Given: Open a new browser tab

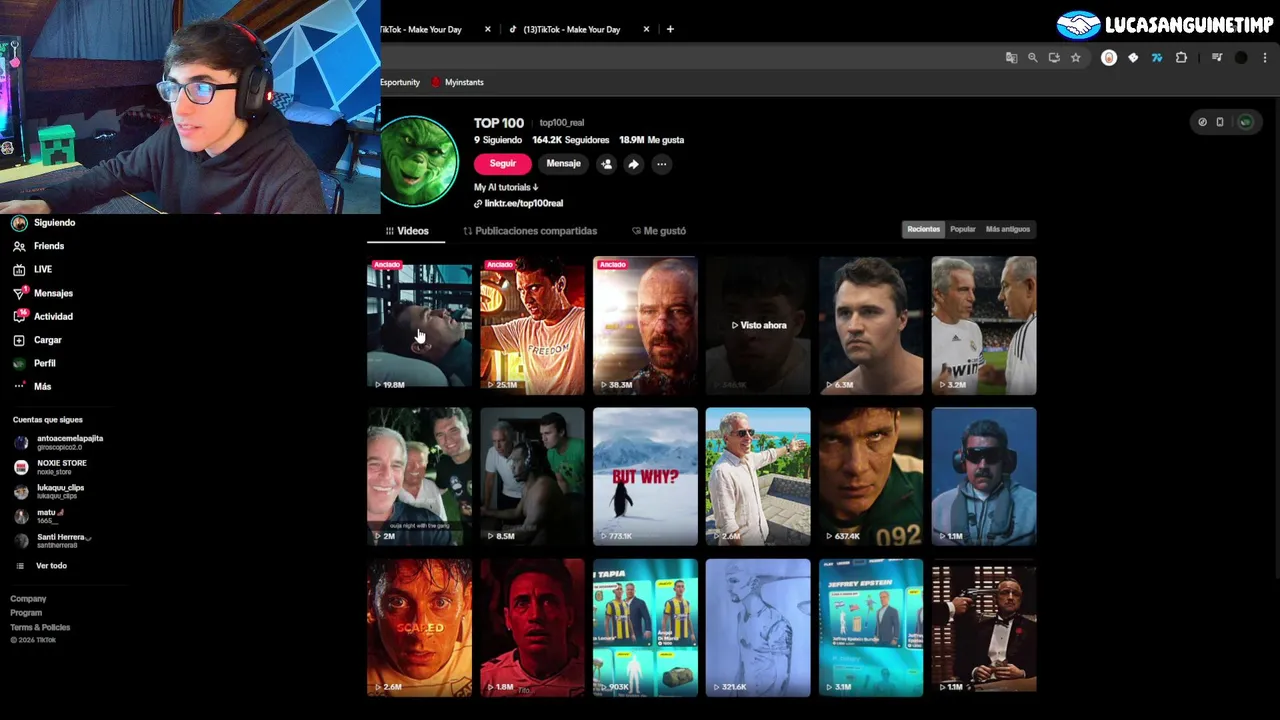Looking at the screenshot, I should pos(670,29).
